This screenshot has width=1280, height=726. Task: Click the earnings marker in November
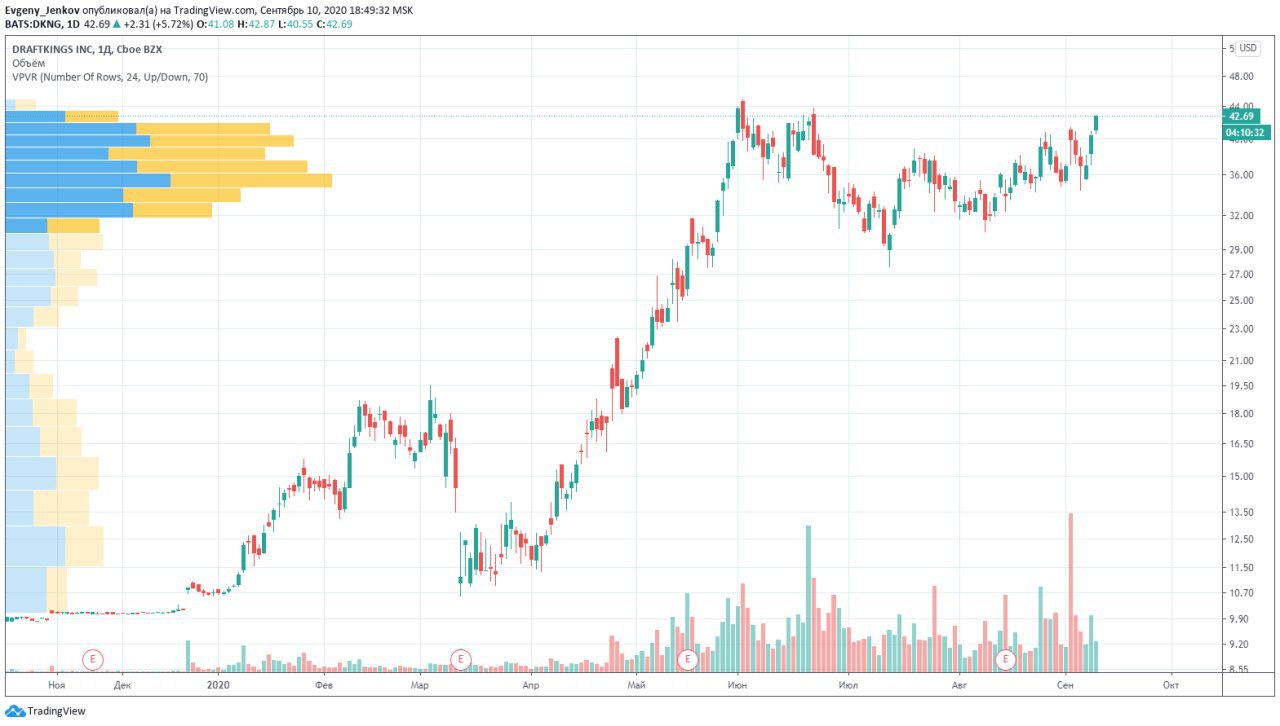pos(93,659)
